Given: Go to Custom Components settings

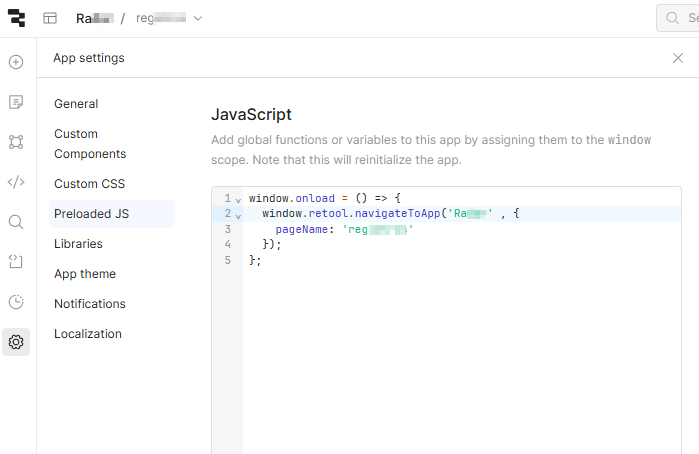Looking at the screenshot, I should pyautogui.click(x=90, y=144).
